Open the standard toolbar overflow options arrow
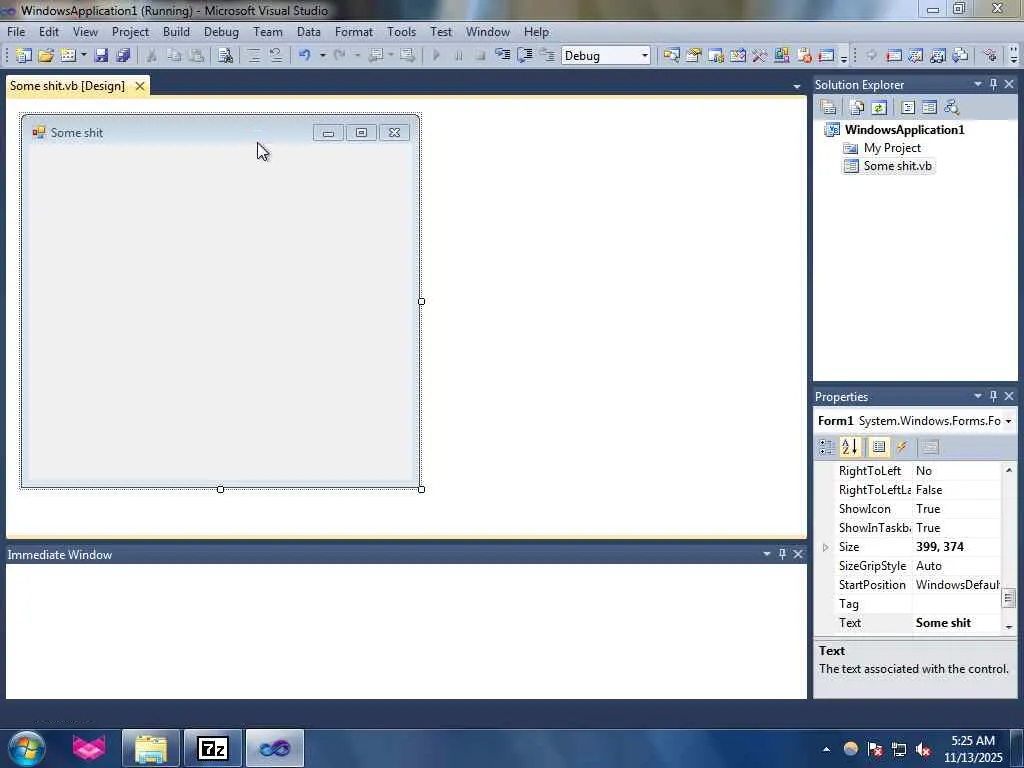The height and width of the screenshot is (768, 1024). [x=844, y=57]
